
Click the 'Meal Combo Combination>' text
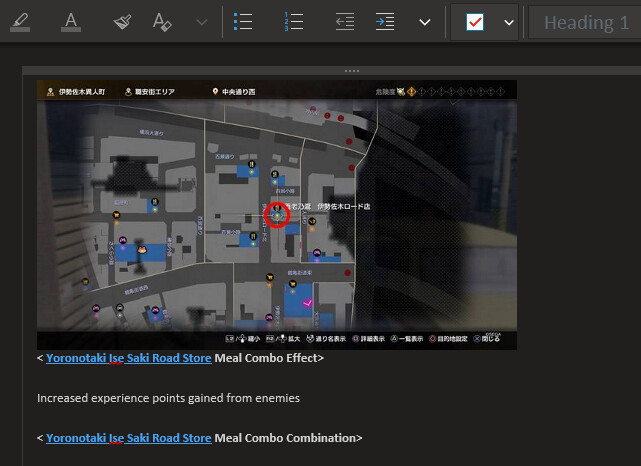[288, 438]
